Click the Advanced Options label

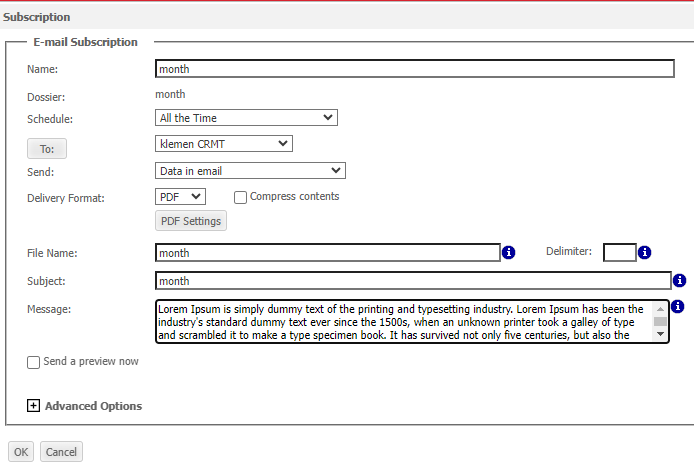tap(93, 406)
